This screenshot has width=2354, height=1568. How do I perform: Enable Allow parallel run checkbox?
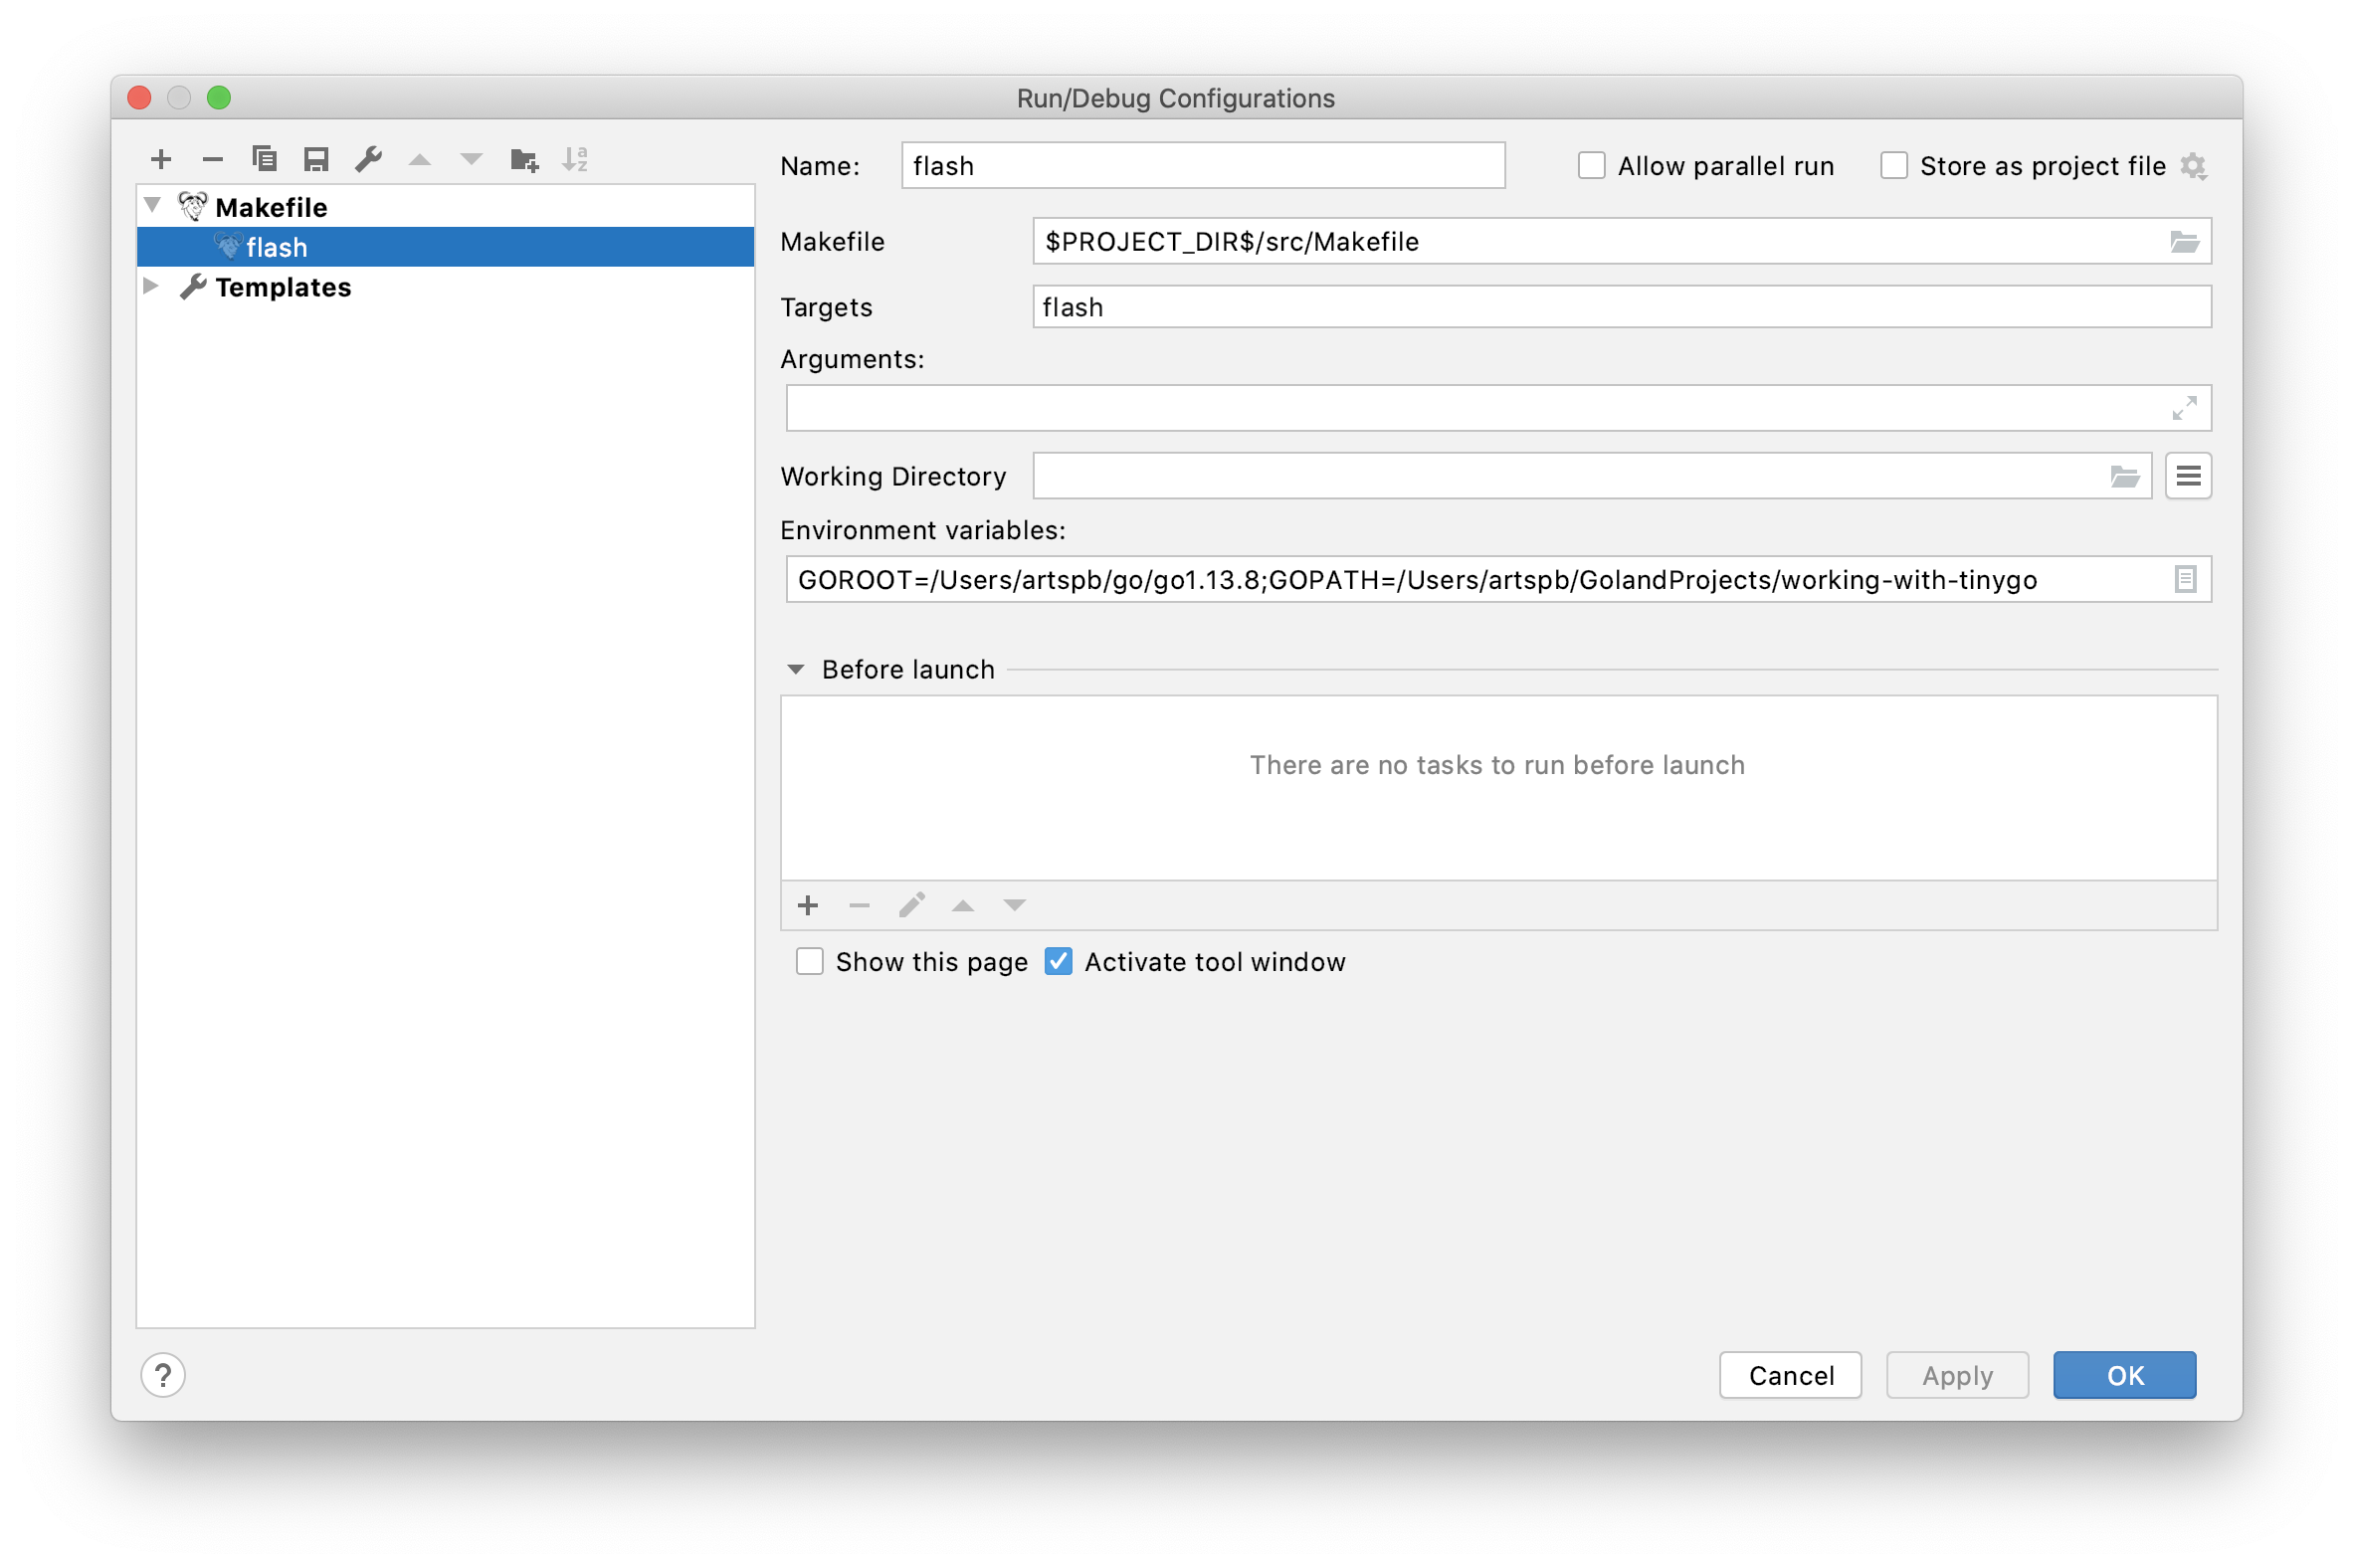[x=1591, y=166]
